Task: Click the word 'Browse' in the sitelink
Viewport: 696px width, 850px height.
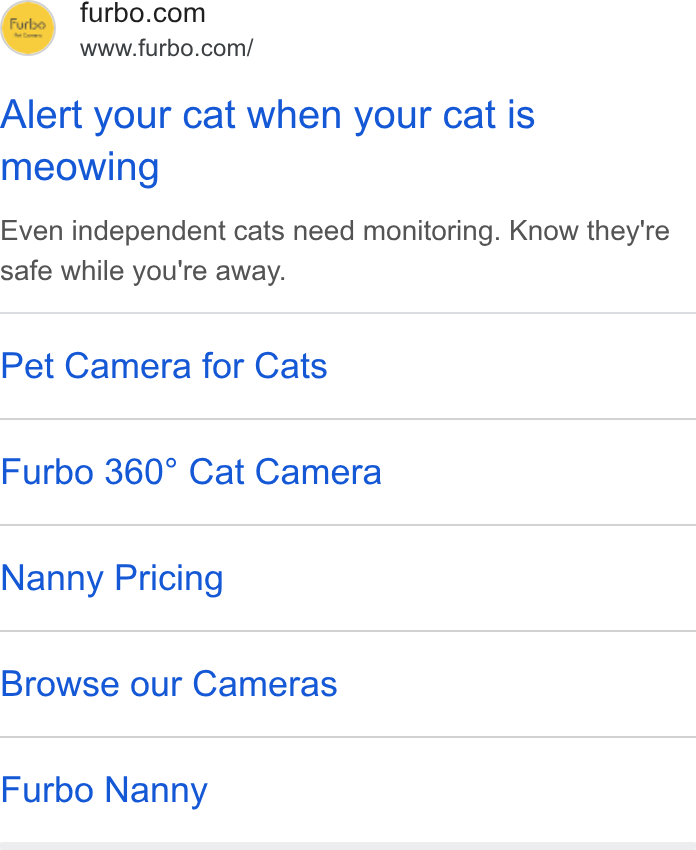Action: pyautogui.click(x=60, y=684)
